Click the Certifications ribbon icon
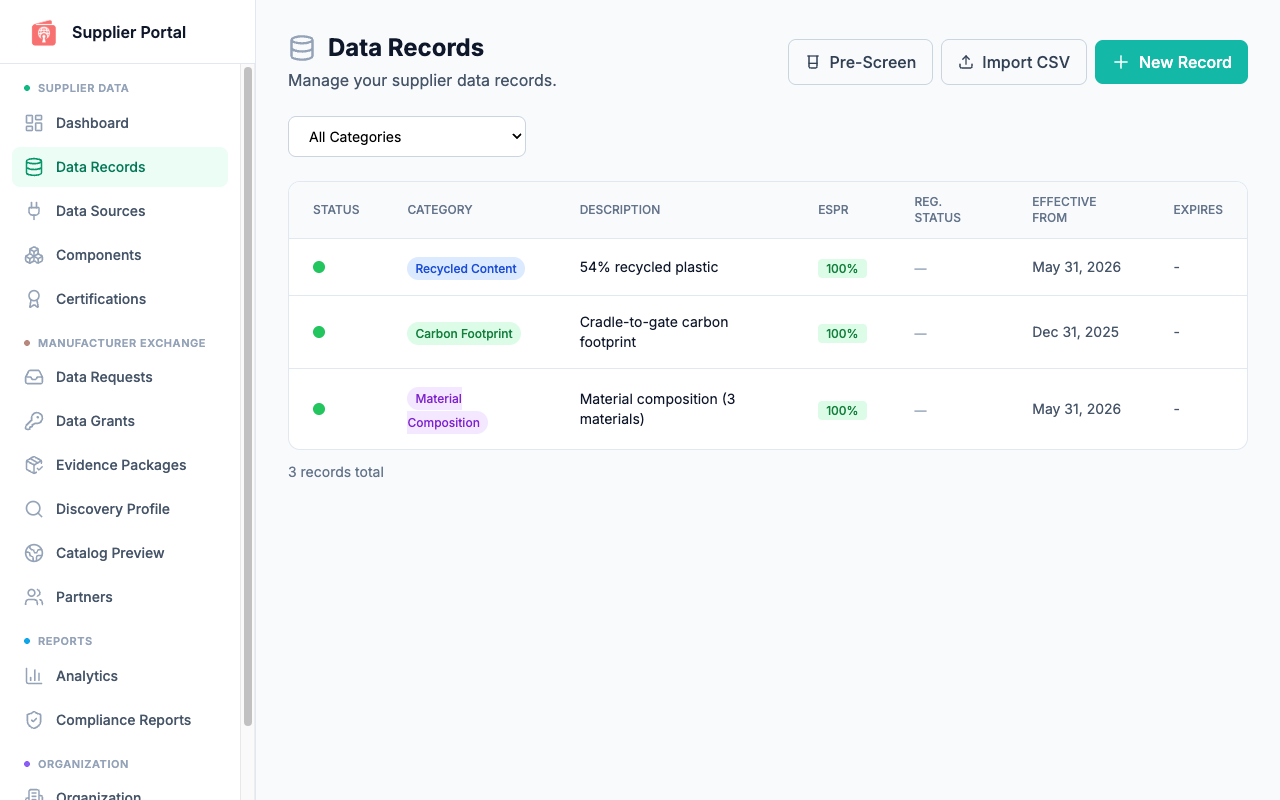Viewport: 1280px width, 800px height. tap(34, 299)
